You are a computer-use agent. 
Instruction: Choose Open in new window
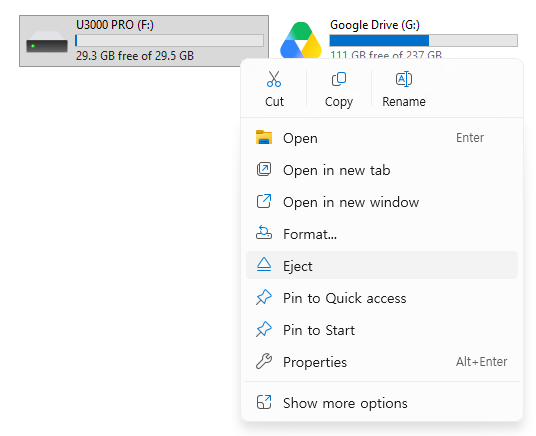[x=382, y=202]
